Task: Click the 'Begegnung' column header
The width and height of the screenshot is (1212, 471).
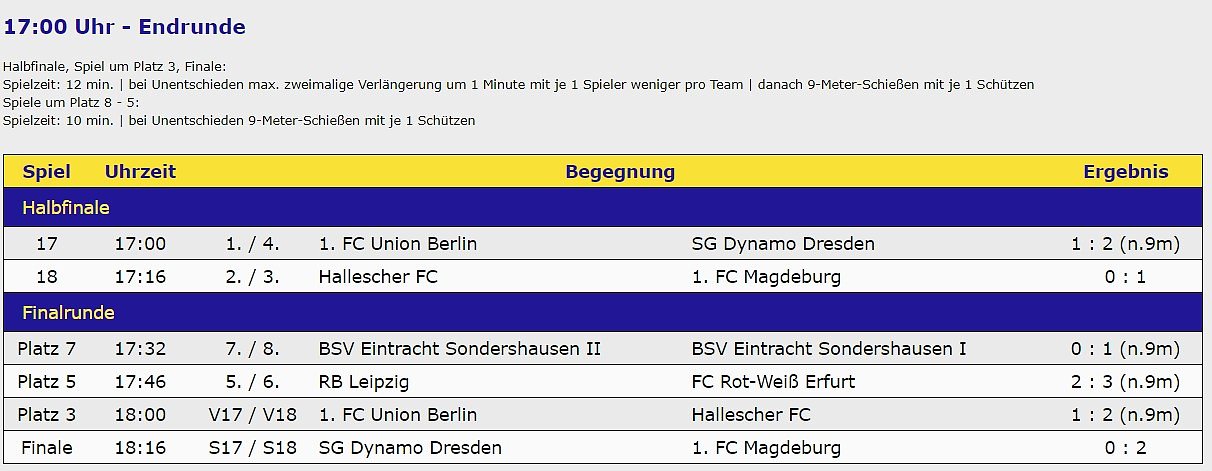Action: pos(620,172)
